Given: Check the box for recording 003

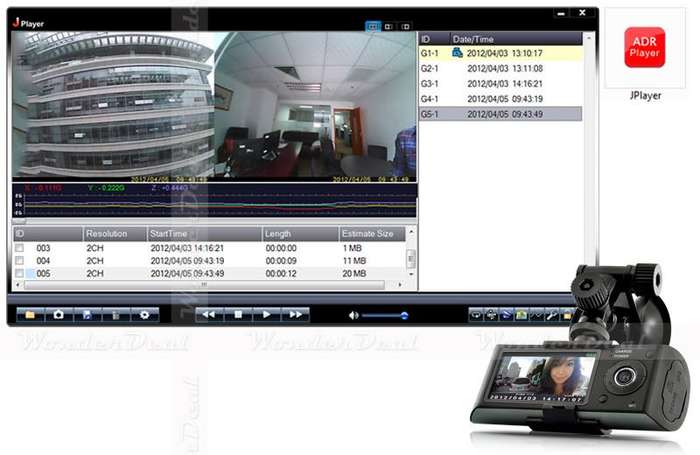Looking at the screenshot, I should 19,248.
